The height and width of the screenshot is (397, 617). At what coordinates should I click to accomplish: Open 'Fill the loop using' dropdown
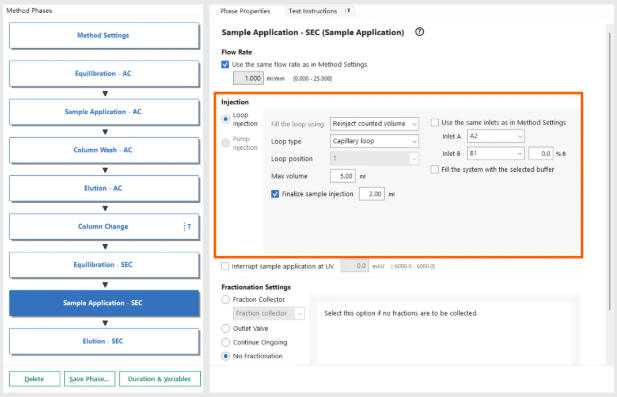click(374, 124)
